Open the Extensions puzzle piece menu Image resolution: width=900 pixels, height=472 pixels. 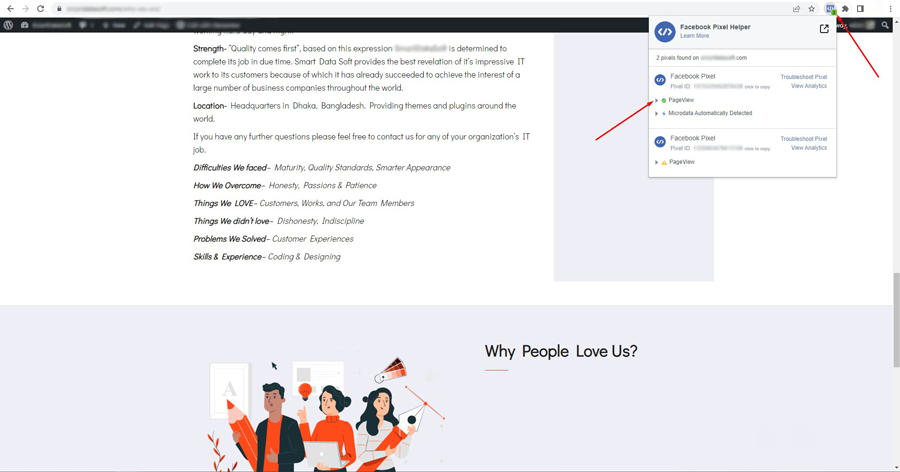(x=845, y=9)
